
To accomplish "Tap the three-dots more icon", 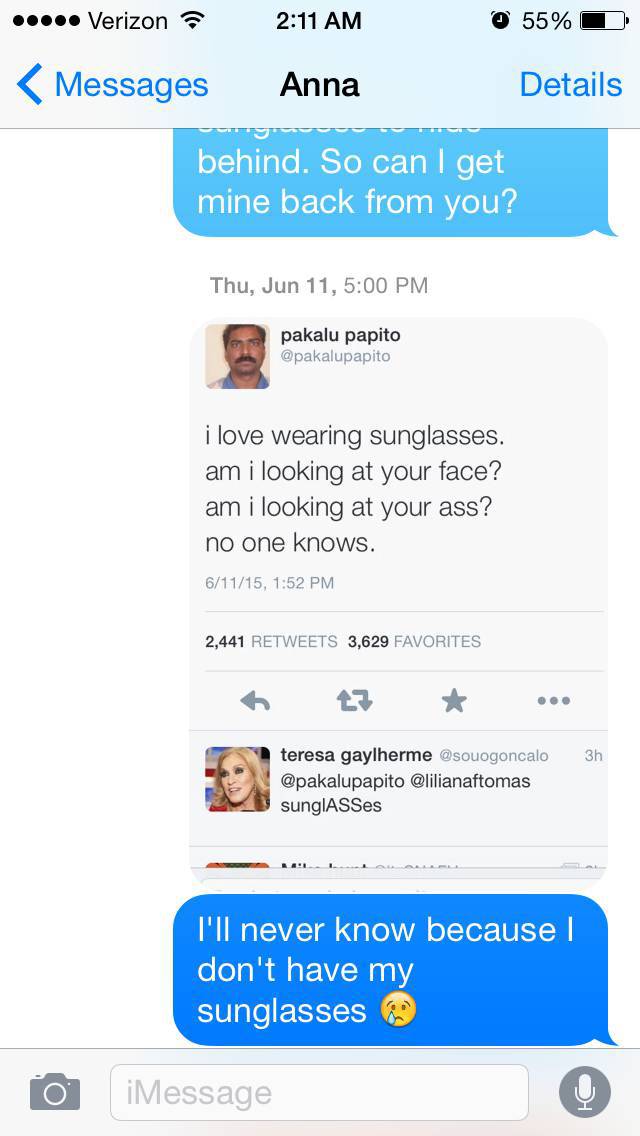I will (x=553, y=701).
